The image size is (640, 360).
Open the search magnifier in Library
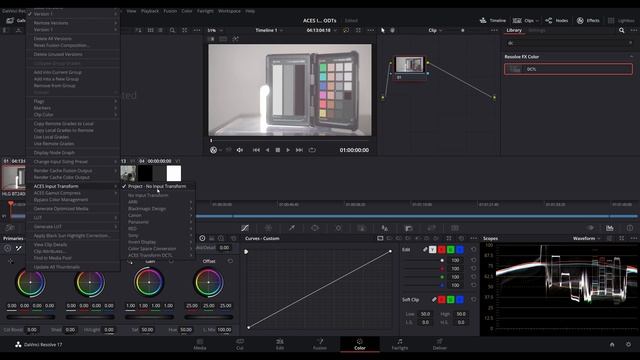pyautogui.click(x=621, y=30)
